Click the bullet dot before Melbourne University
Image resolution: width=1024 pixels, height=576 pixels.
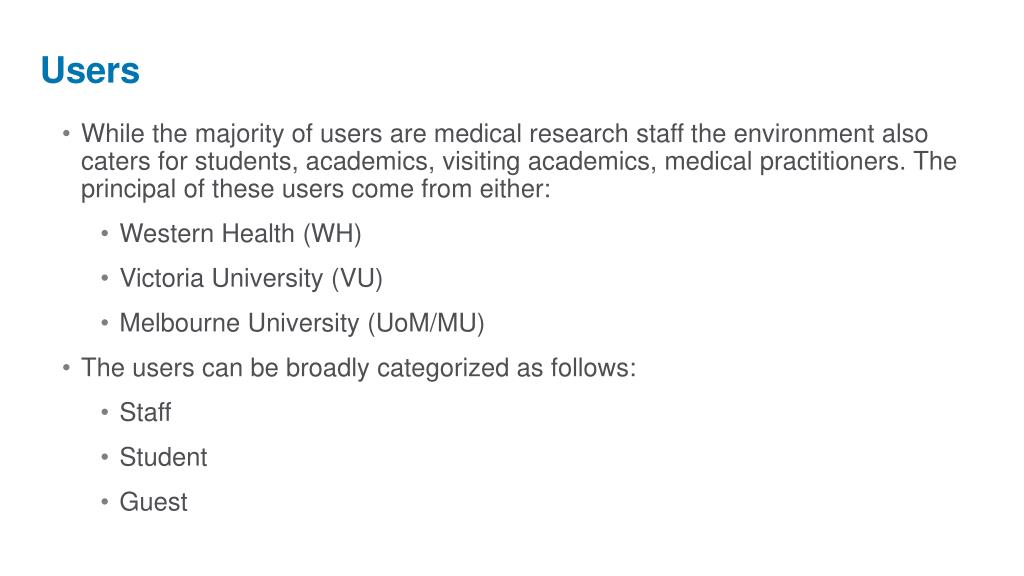(x=104, y=323)
